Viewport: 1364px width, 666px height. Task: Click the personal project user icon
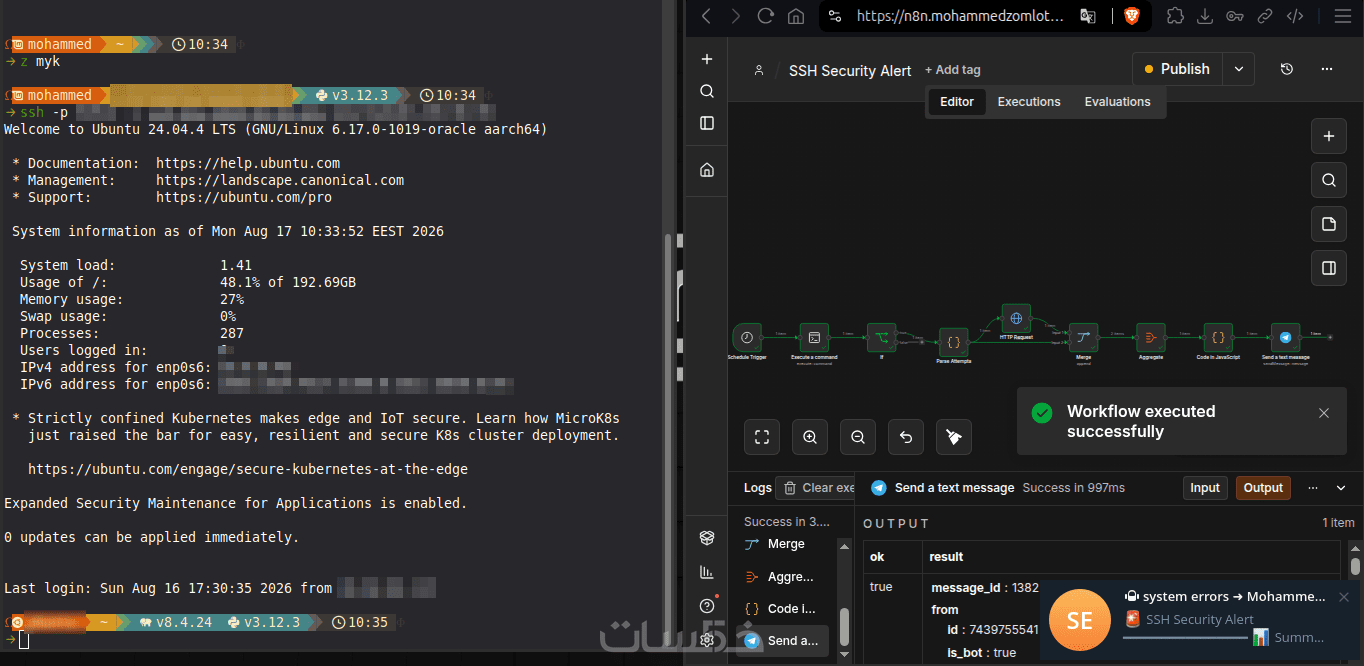pyautogui.click(x=759, y=70)
